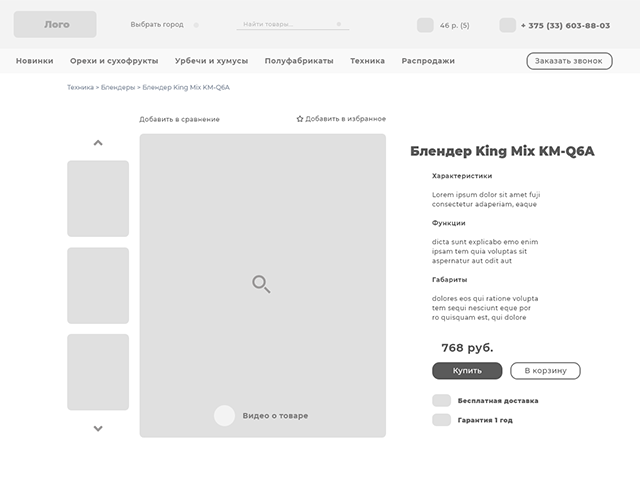
Task: Select the first product thumbnail
Action: tap(98, 198)
